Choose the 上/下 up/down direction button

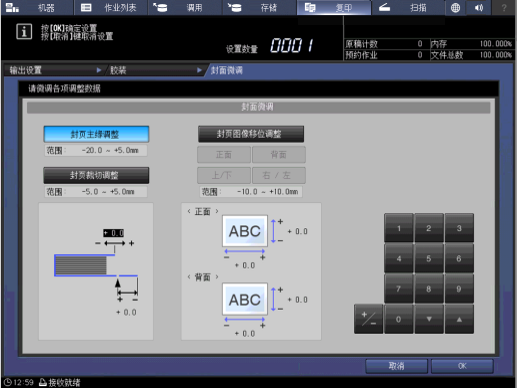pyautogui.click(x=224, y=175)
